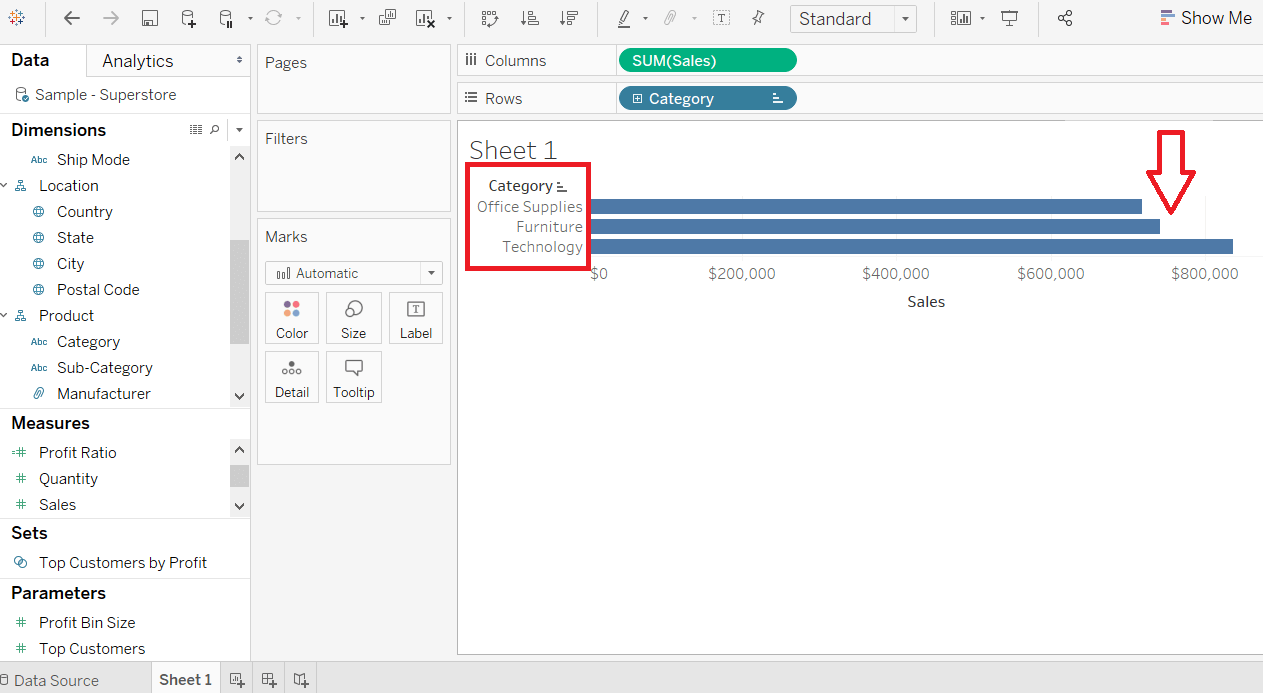This screenshot has width=1263, height=693.
Task: Open show/hide cards dropdown arrow
Action: (983, 18)
